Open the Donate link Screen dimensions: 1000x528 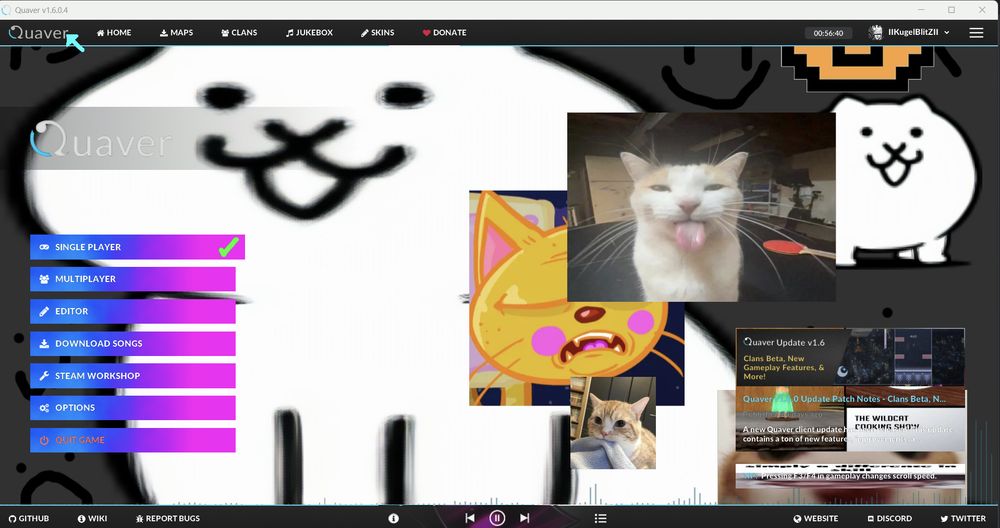click(445, 33)
